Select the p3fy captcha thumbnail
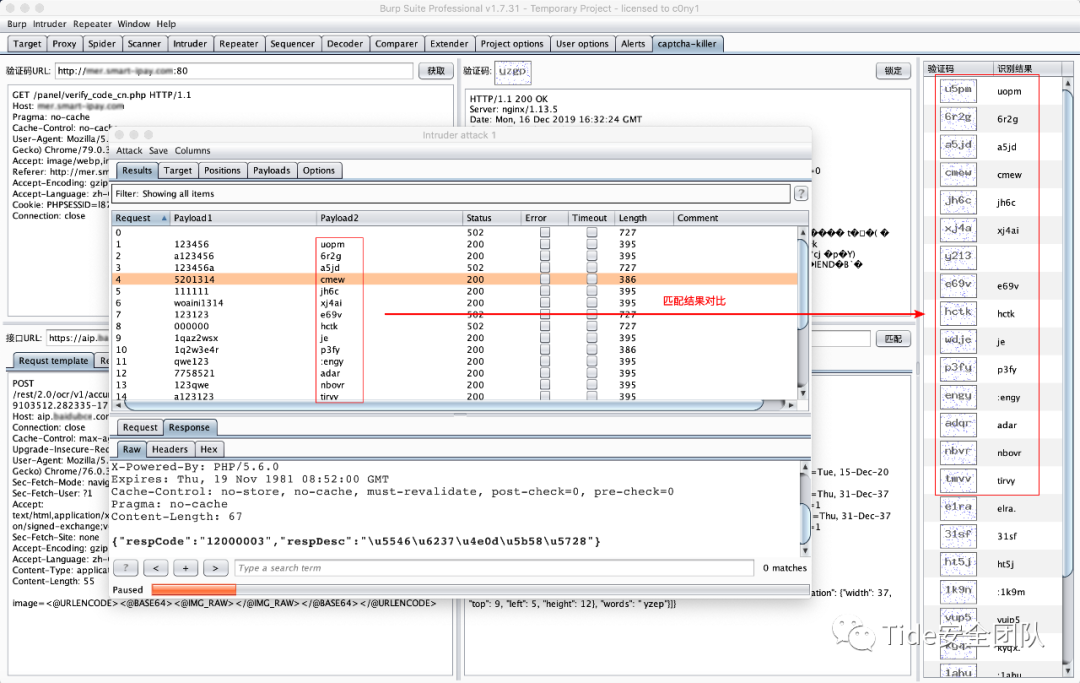 [958, 368]
